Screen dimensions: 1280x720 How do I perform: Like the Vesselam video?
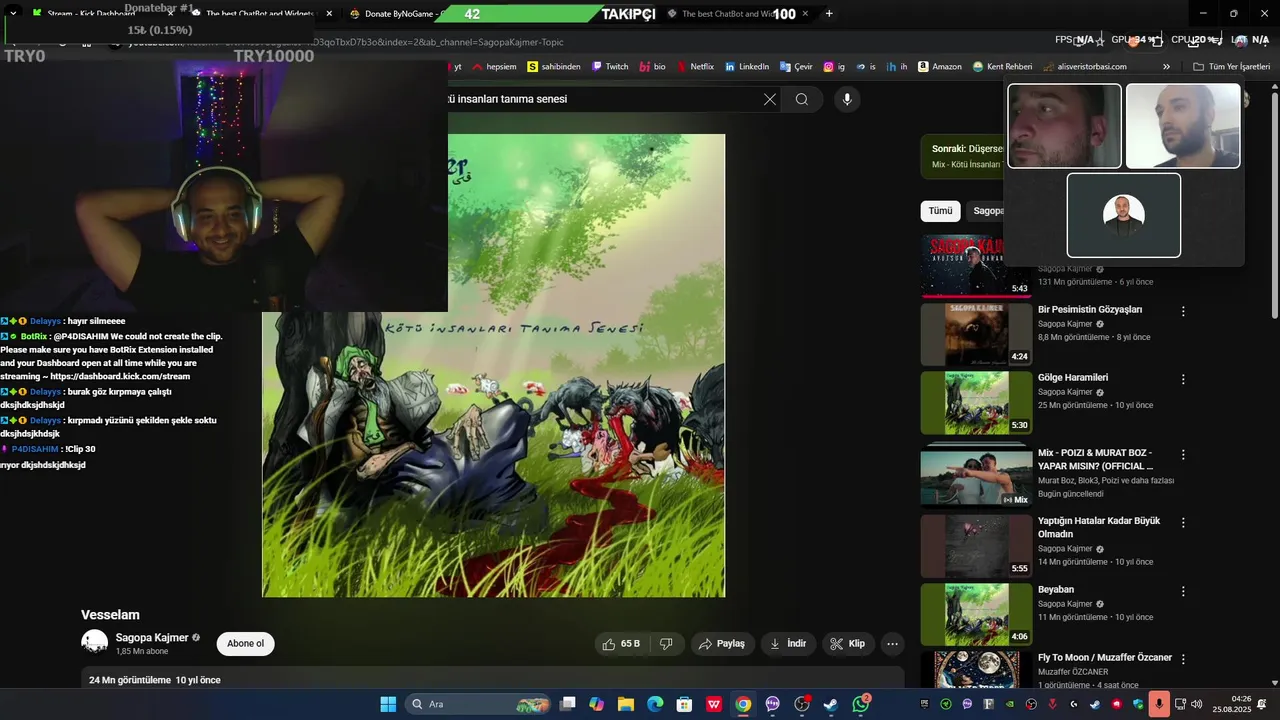(620, 644)
